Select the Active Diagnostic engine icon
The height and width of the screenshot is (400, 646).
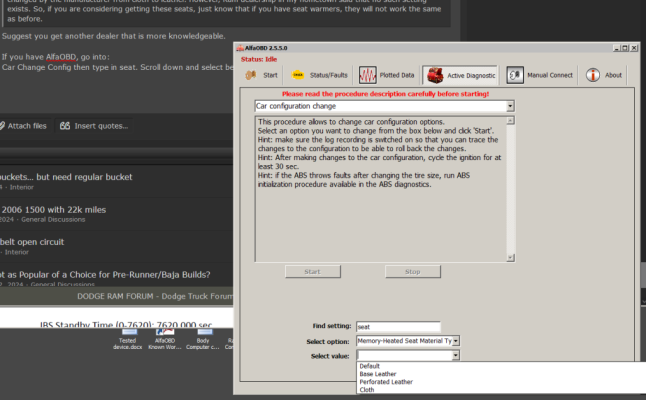435,75
